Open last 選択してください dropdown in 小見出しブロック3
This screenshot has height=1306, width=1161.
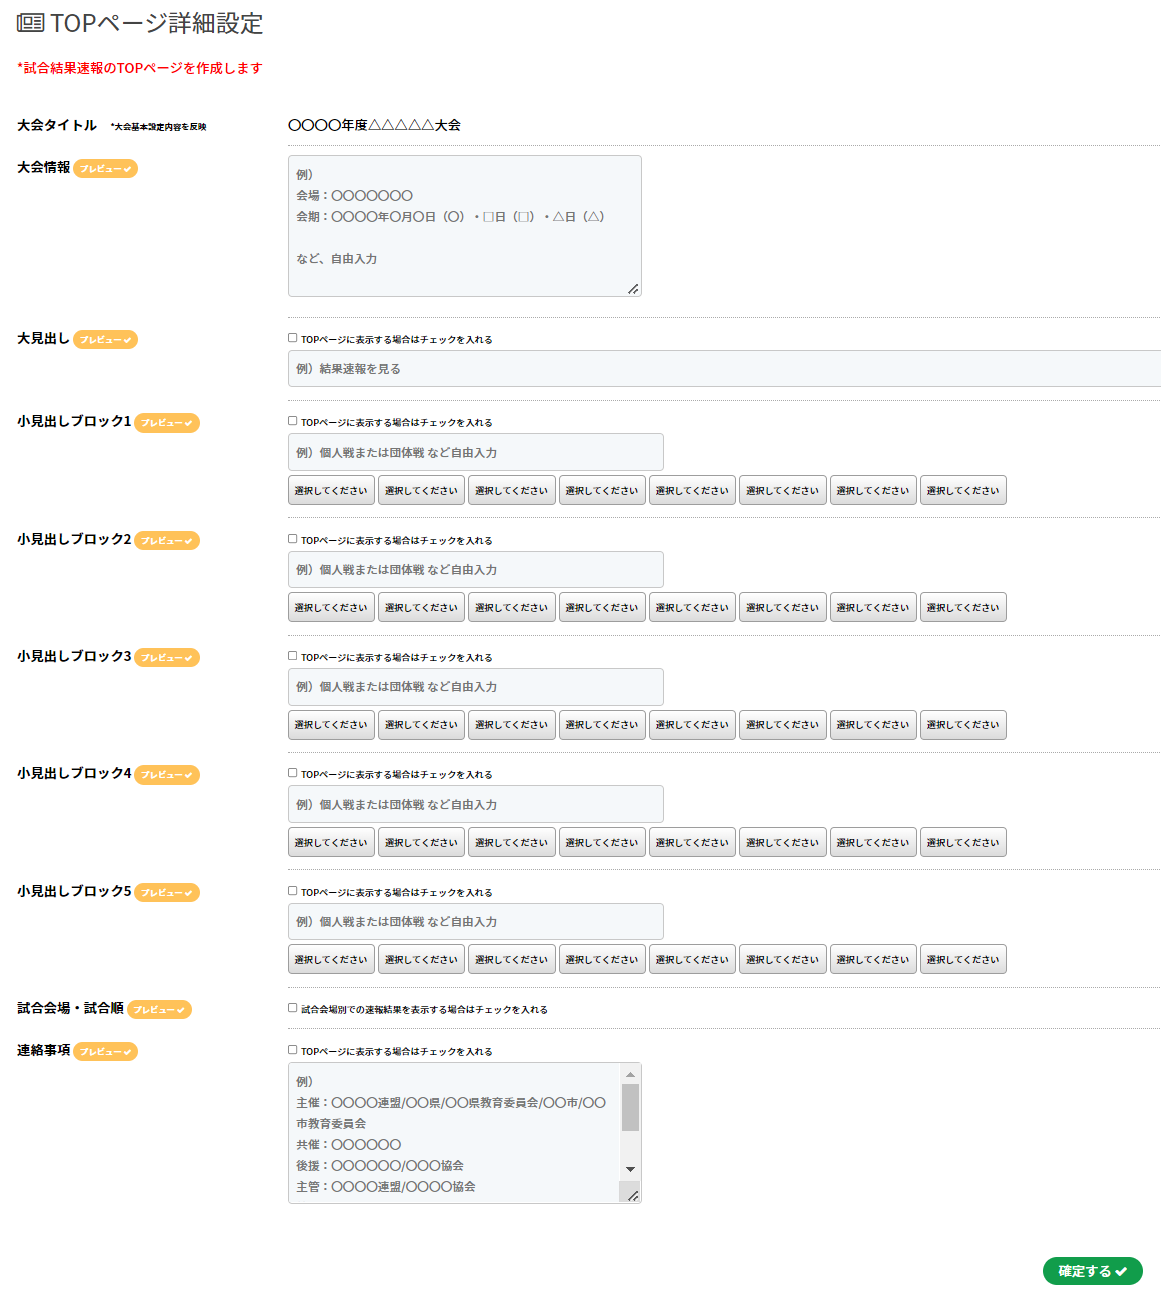coord(962,725)
